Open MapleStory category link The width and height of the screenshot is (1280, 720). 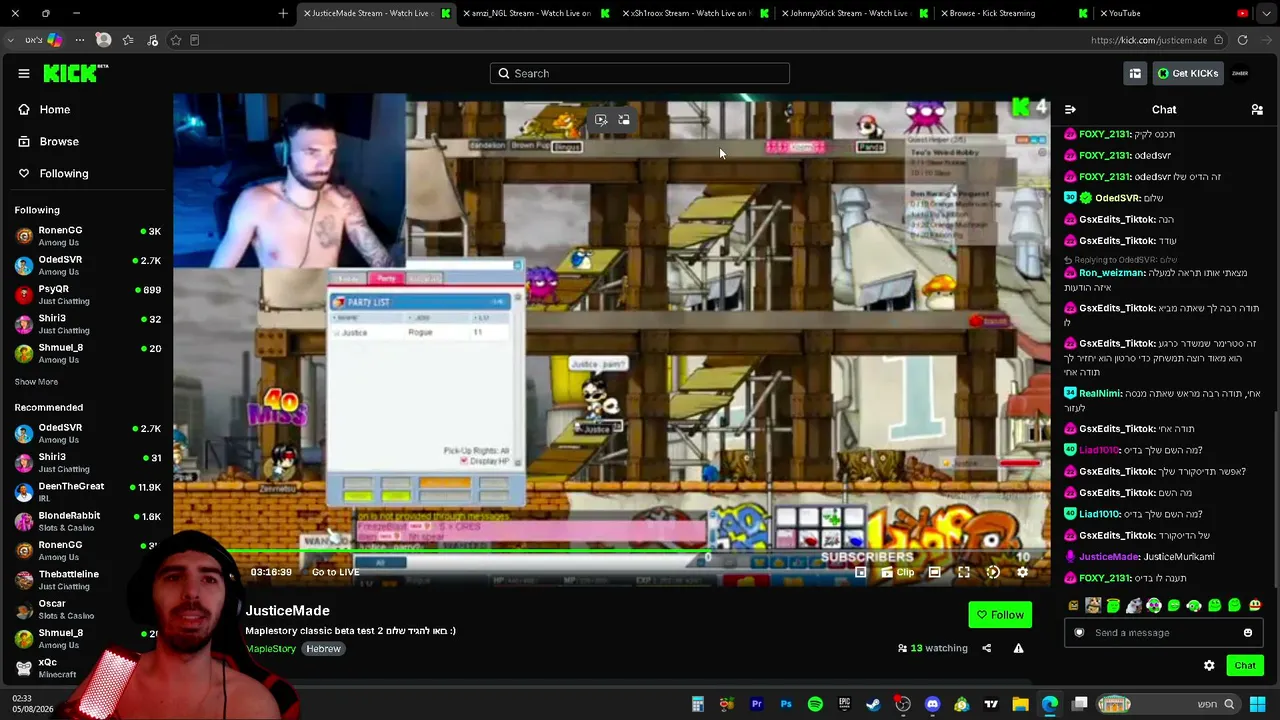pos(271,649)
